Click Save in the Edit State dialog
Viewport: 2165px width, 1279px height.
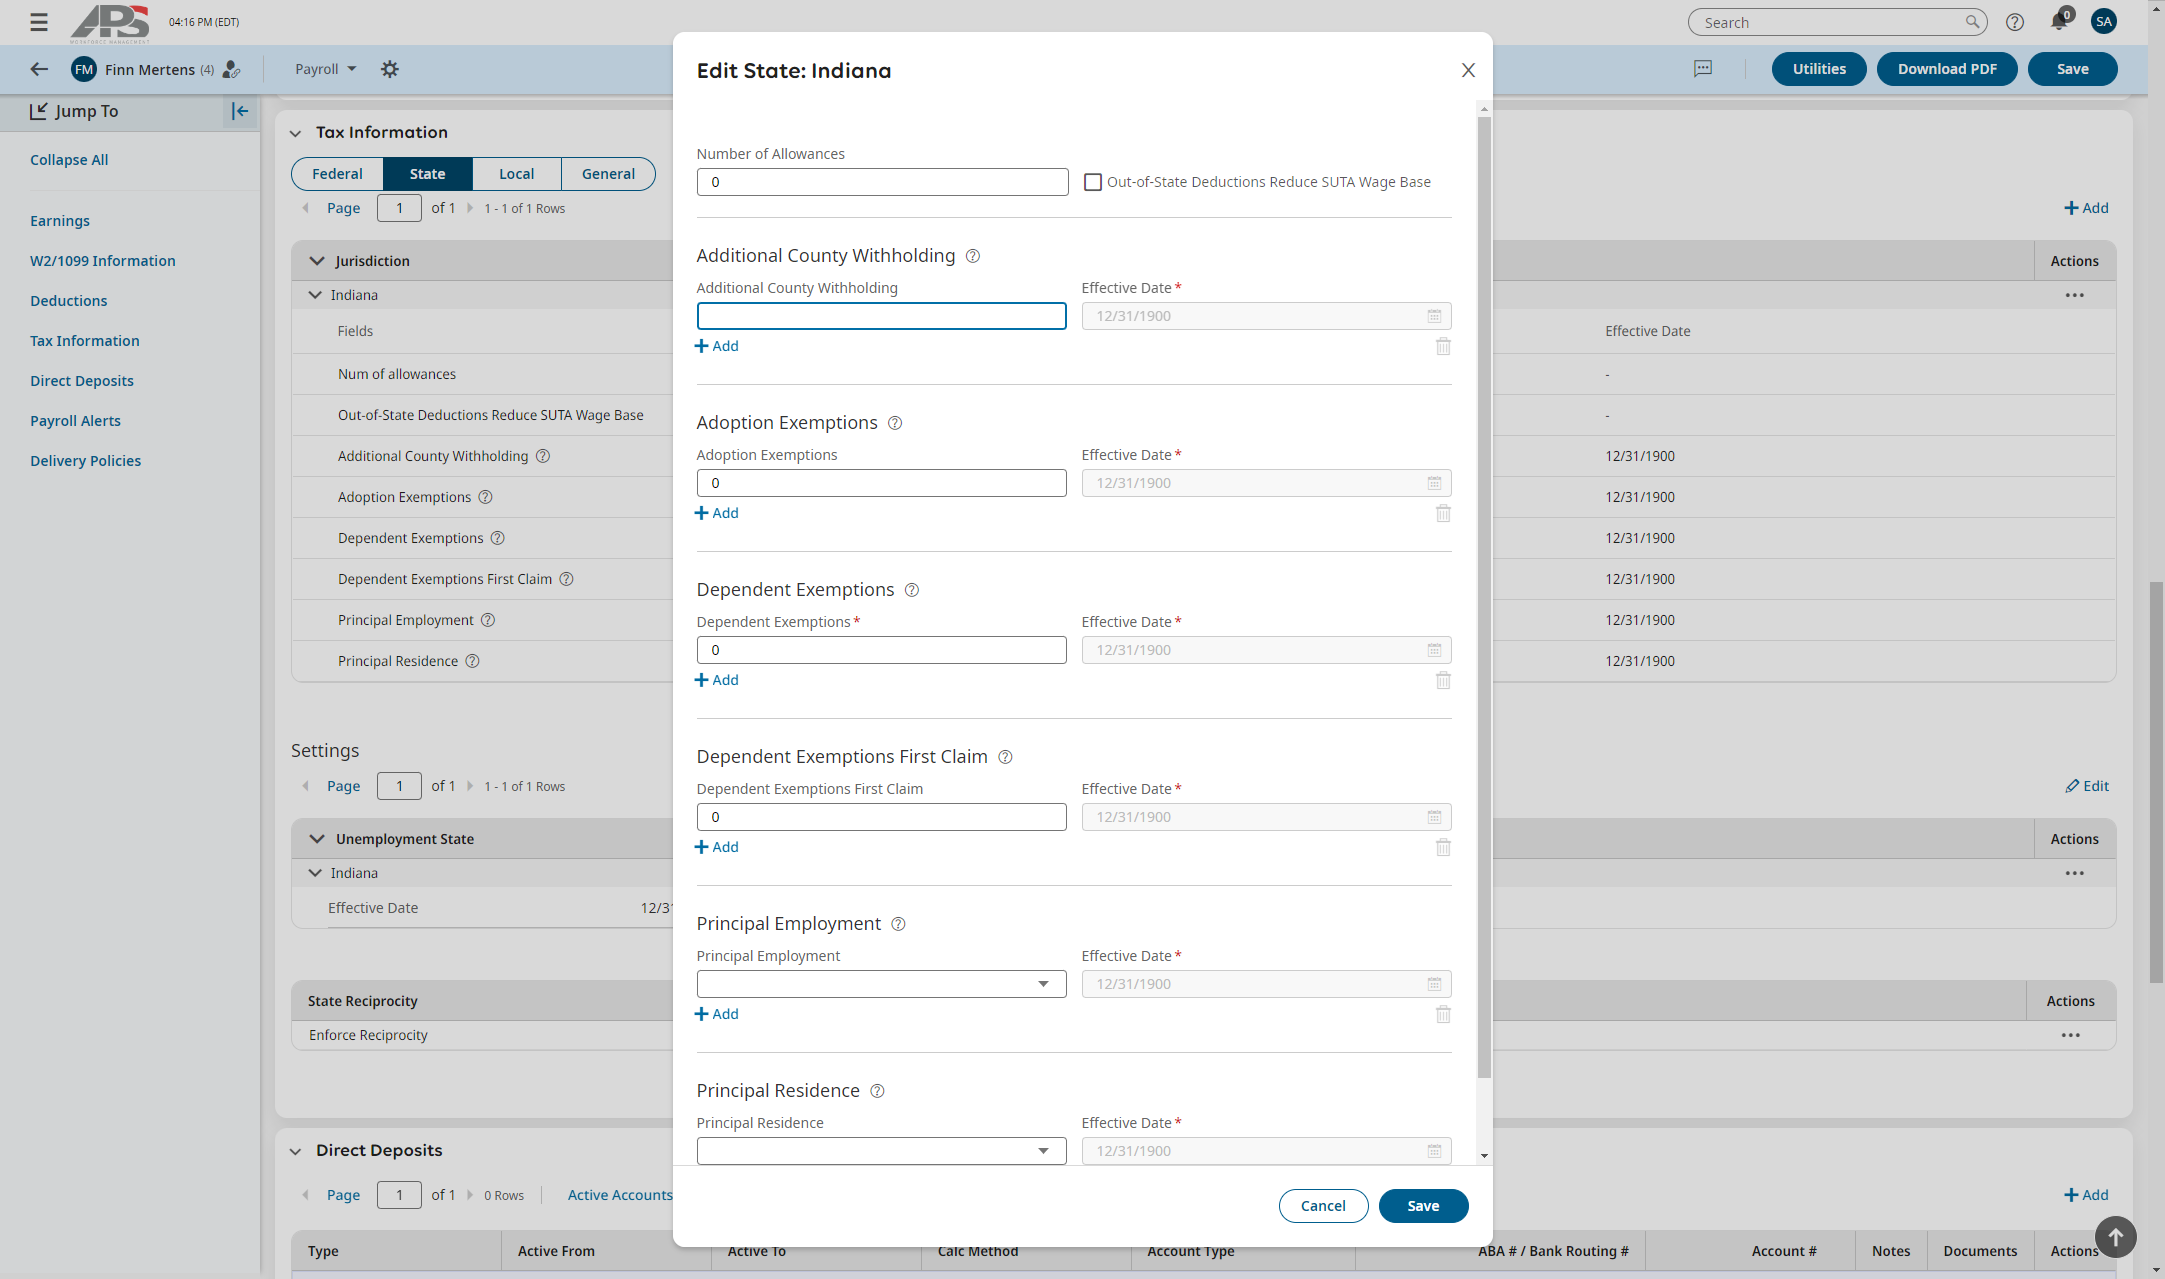coord(1423,1206)
